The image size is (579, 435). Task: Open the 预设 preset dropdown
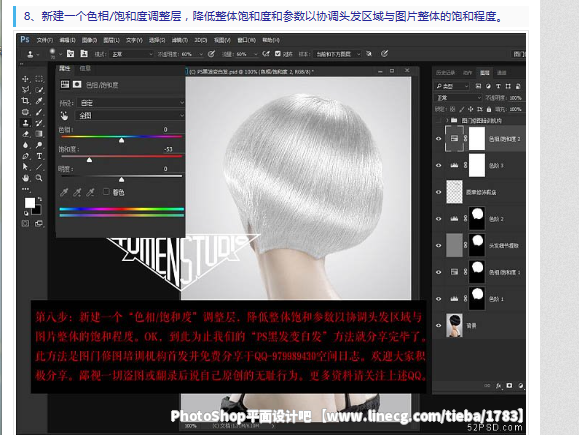(130, 103)
